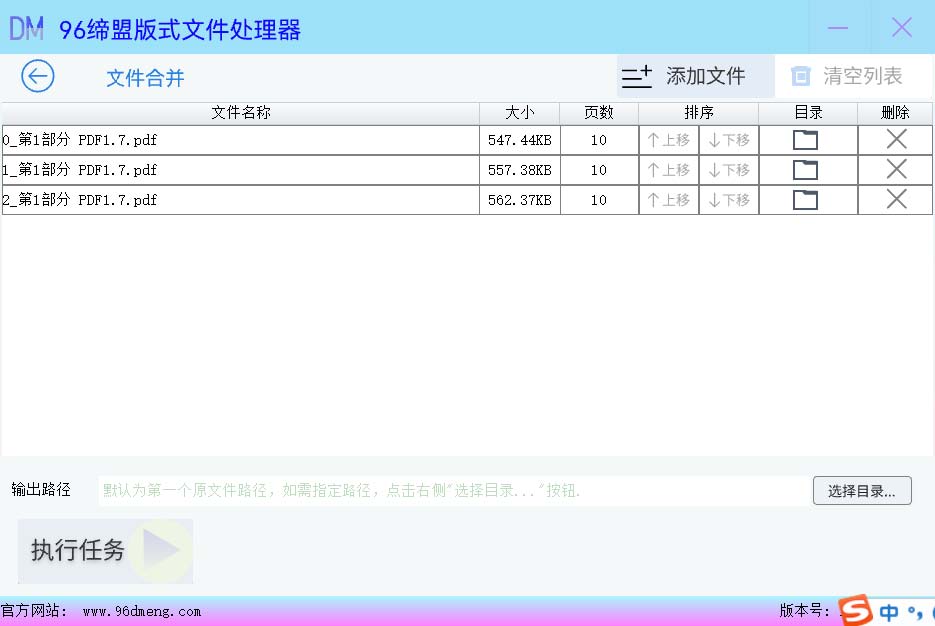Open the folder icon for 2_第1部分 PDF1.7.pdf
This screenshot has height=626, width=935.
tap(805, 200)
